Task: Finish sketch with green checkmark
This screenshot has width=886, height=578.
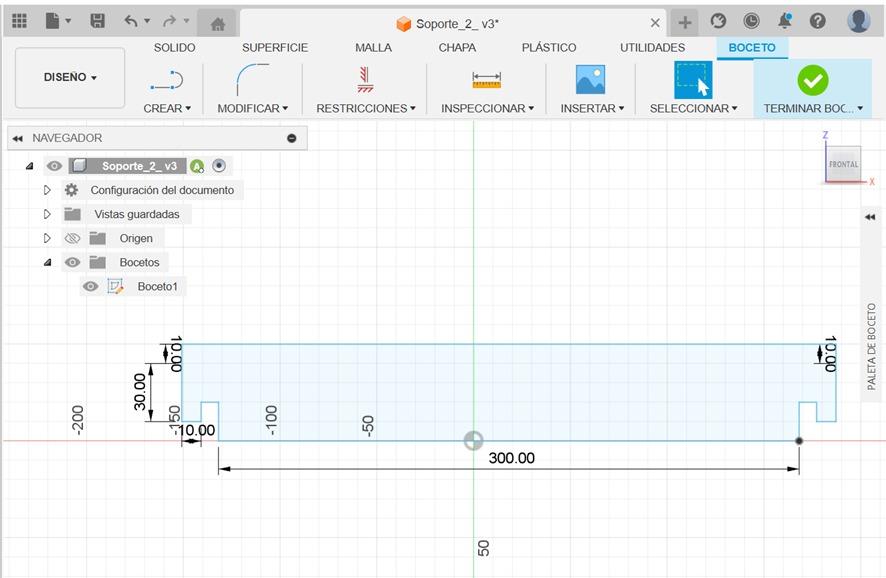Action: pos(813,80)
